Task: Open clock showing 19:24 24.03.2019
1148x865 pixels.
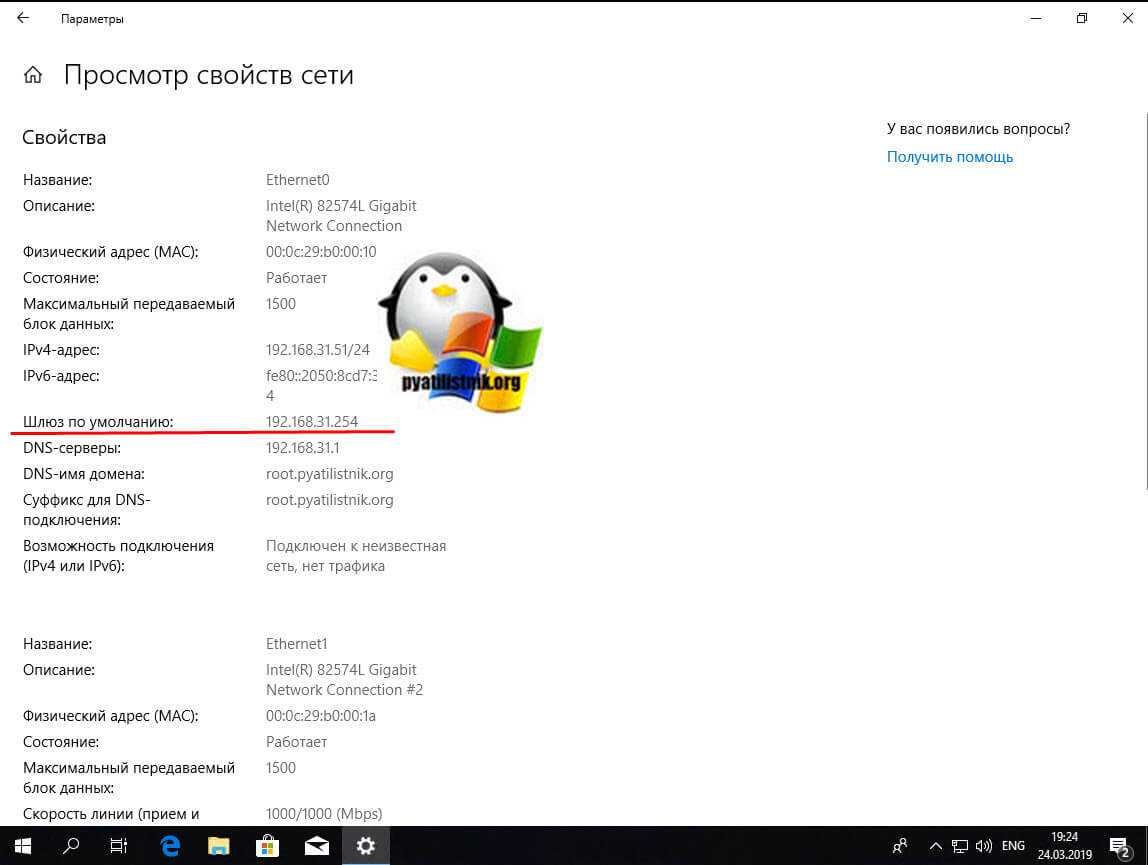Action: click(1065, 846)
